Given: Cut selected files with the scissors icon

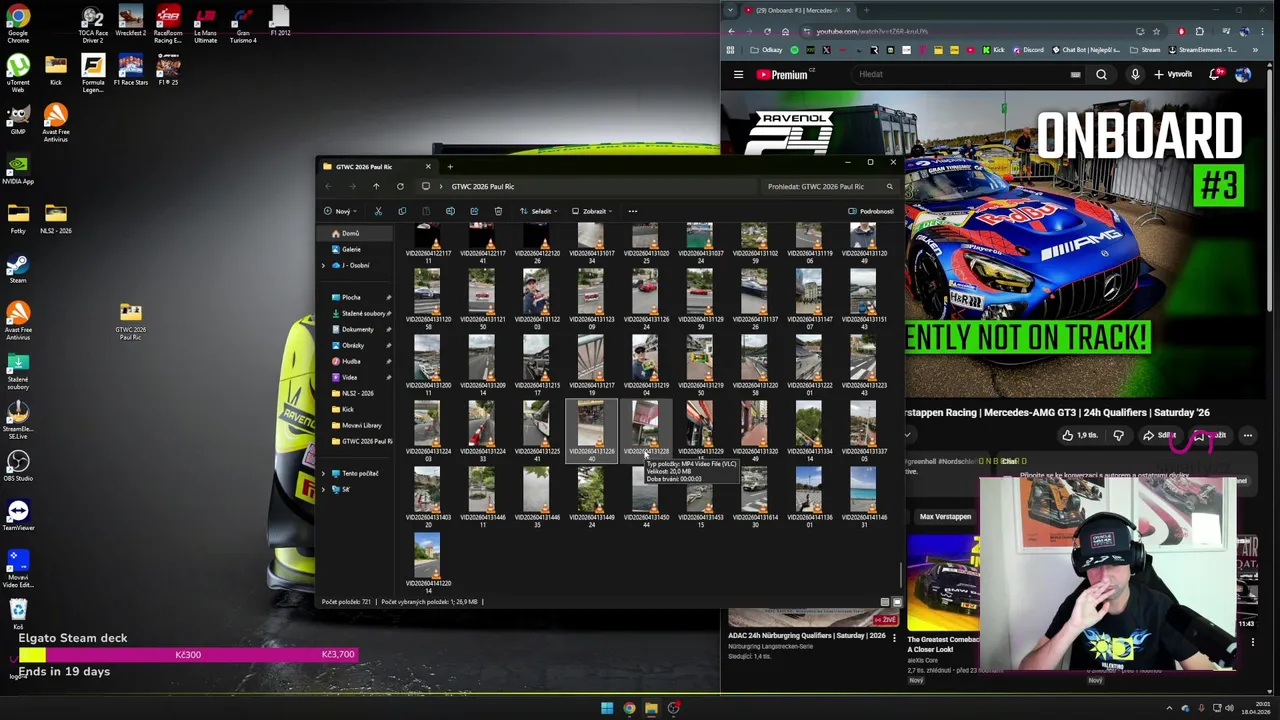Looking at the screenshot, I should (378, 211).
